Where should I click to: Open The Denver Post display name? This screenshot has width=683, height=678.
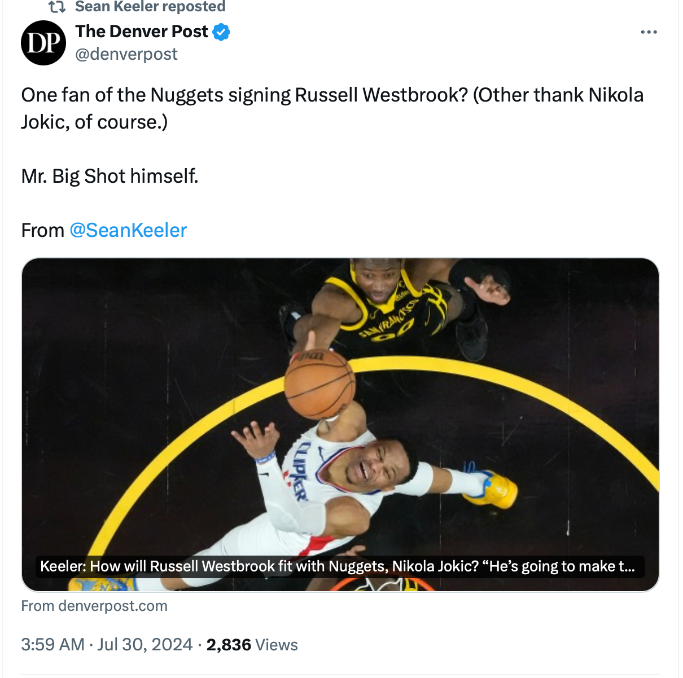(141, 32)
